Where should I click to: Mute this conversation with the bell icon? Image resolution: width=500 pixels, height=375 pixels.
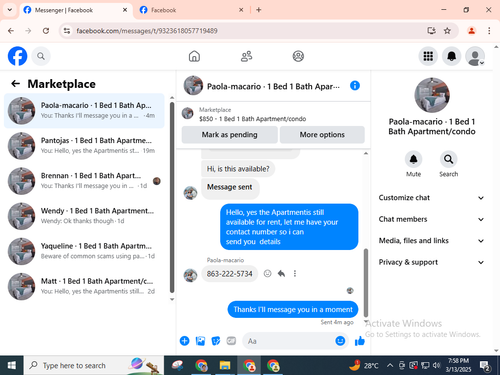[x=413, y=159]
